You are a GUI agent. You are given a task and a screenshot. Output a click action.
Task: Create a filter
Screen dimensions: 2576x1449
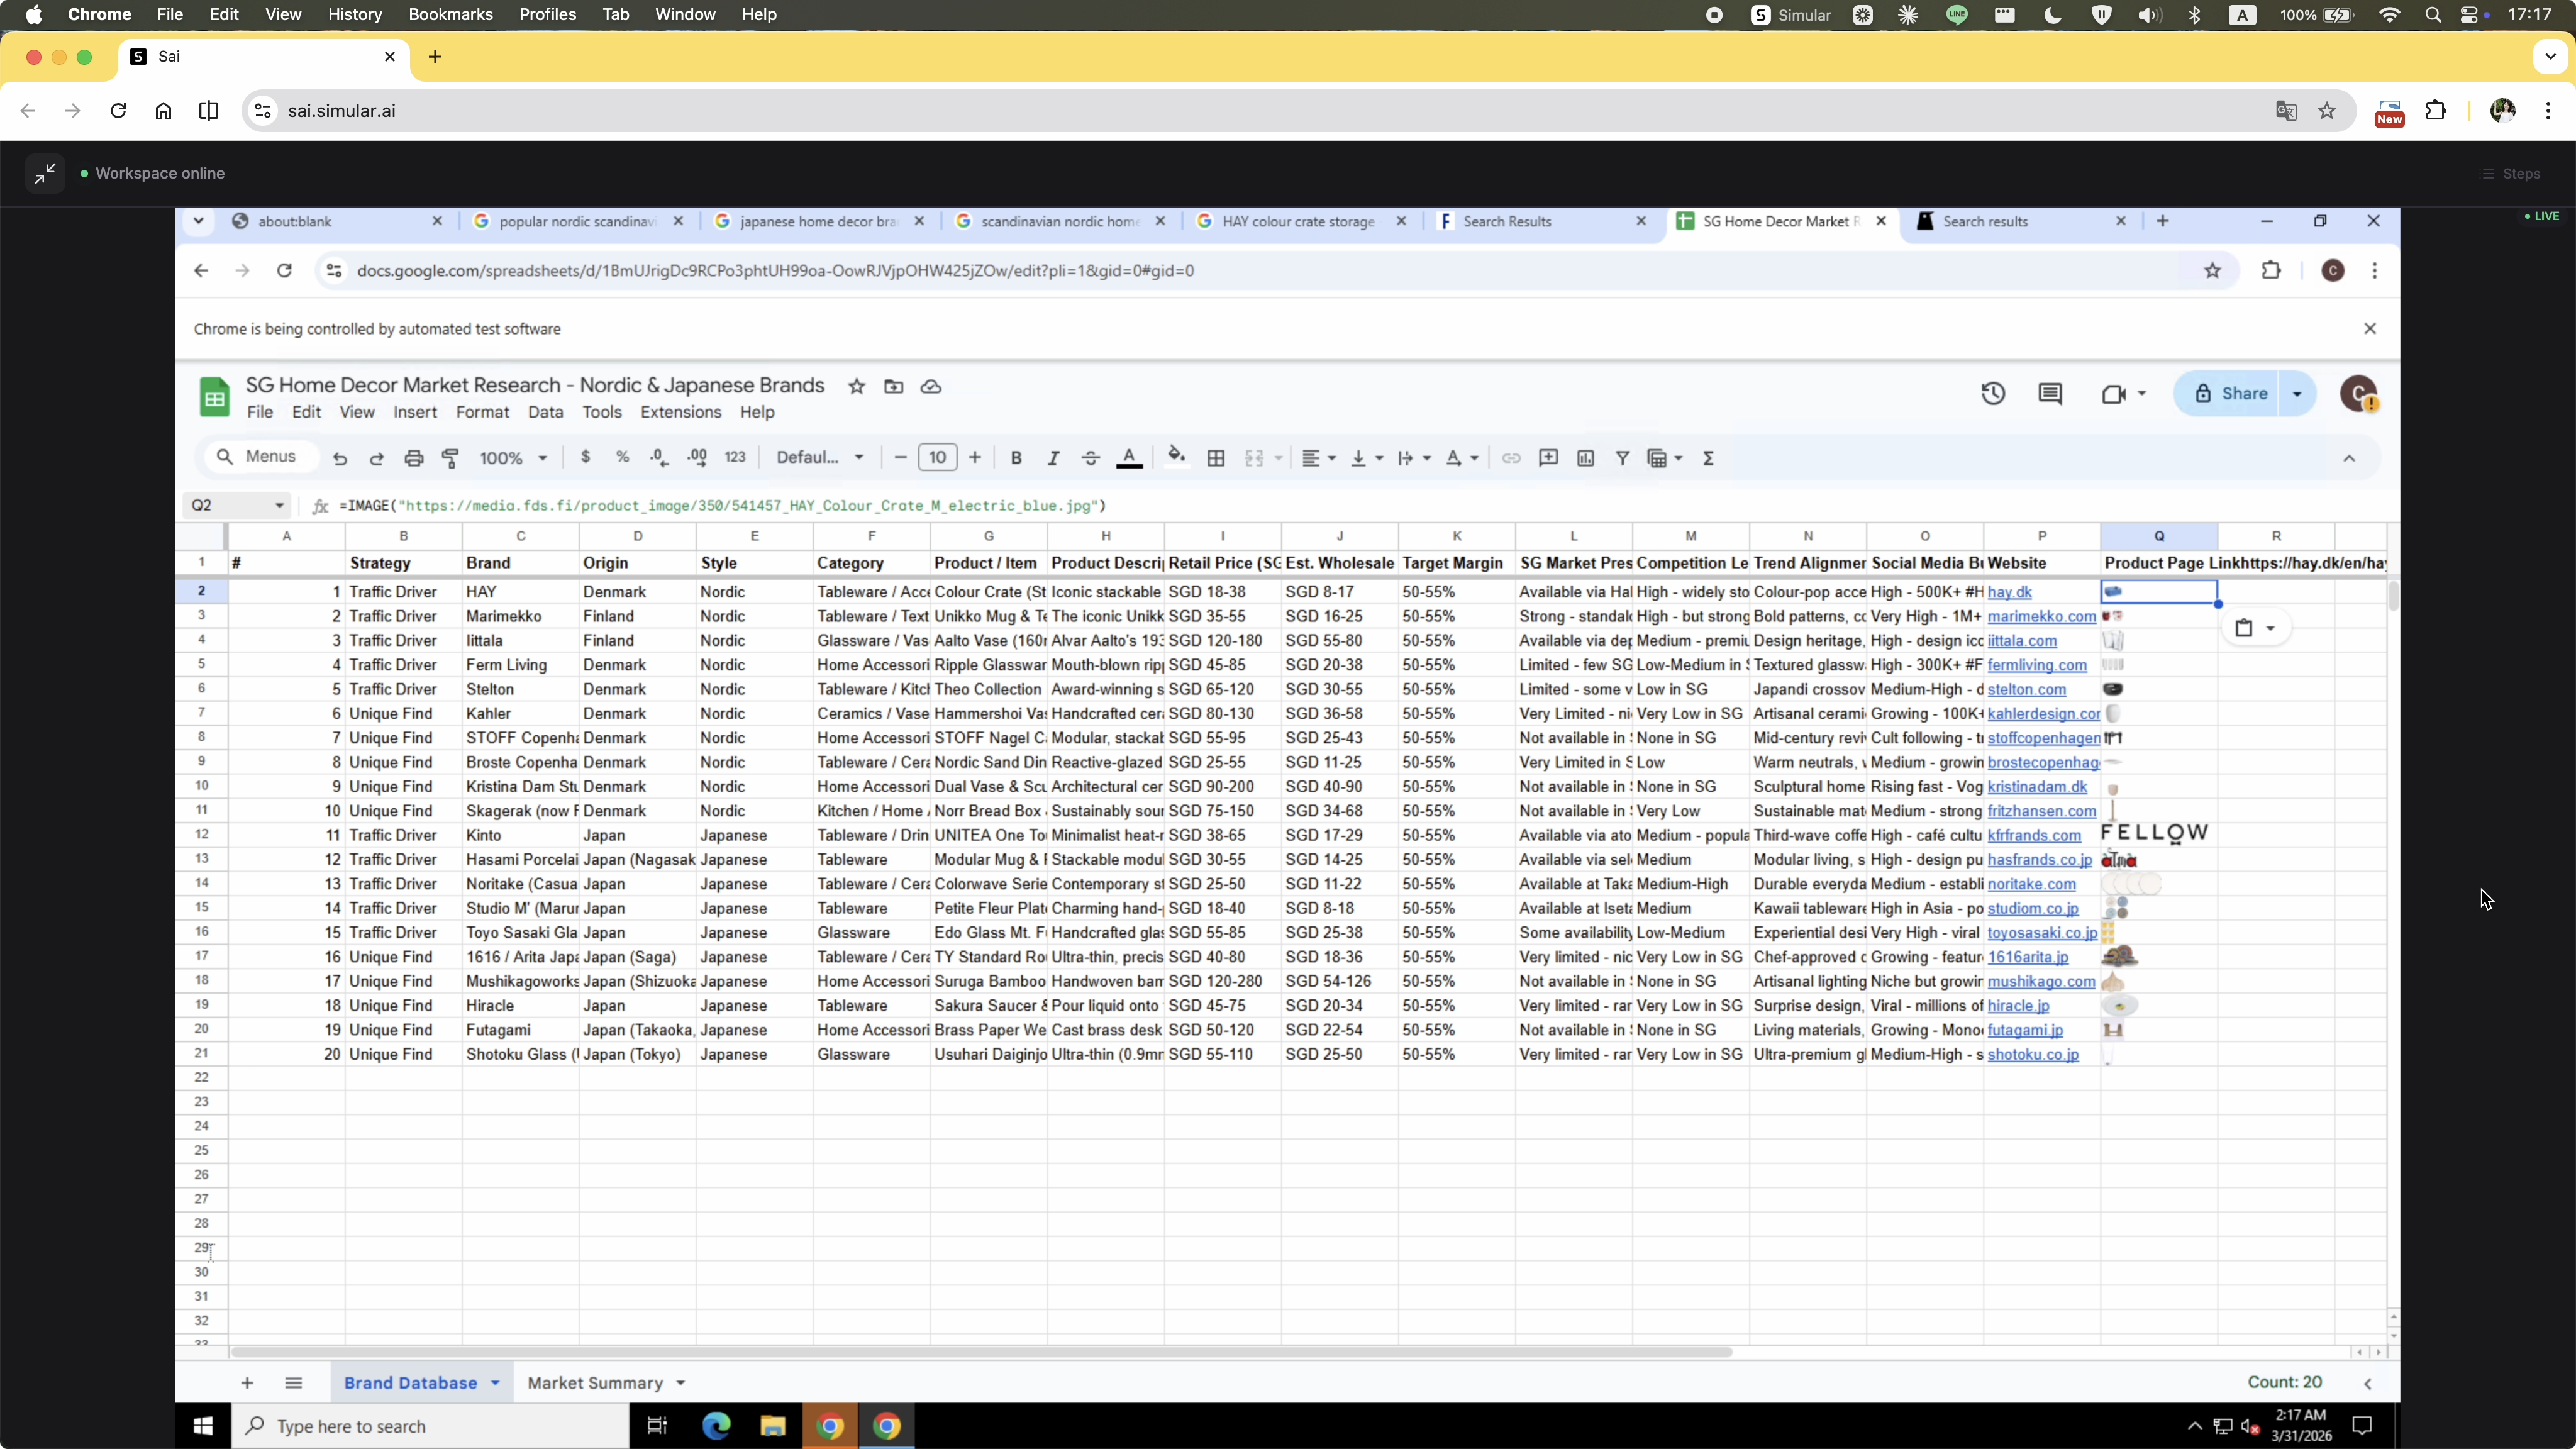click(x=1622, y=458)
